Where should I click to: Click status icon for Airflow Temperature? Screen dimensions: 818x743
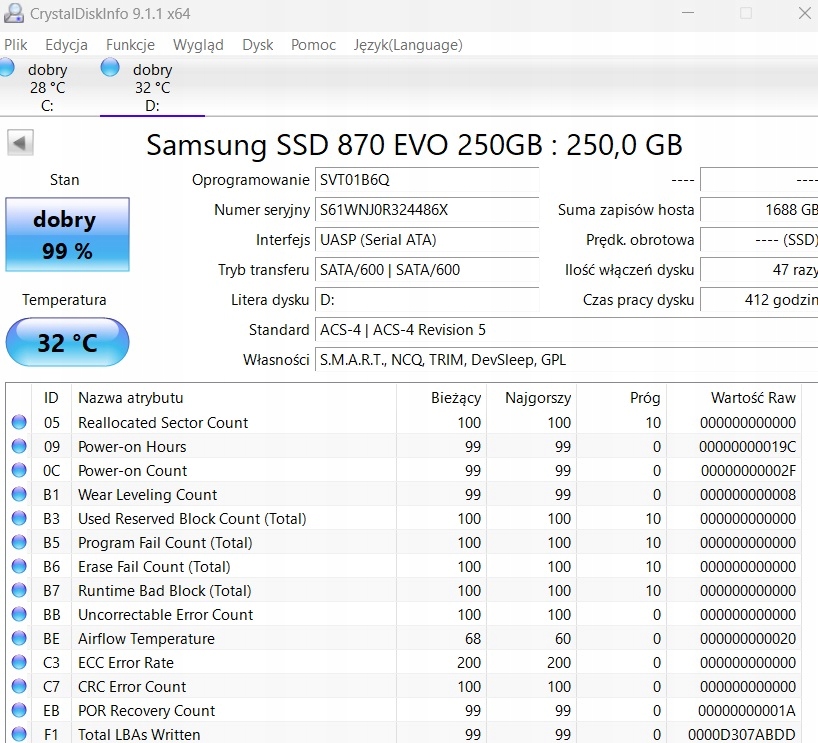coord(19,638)
